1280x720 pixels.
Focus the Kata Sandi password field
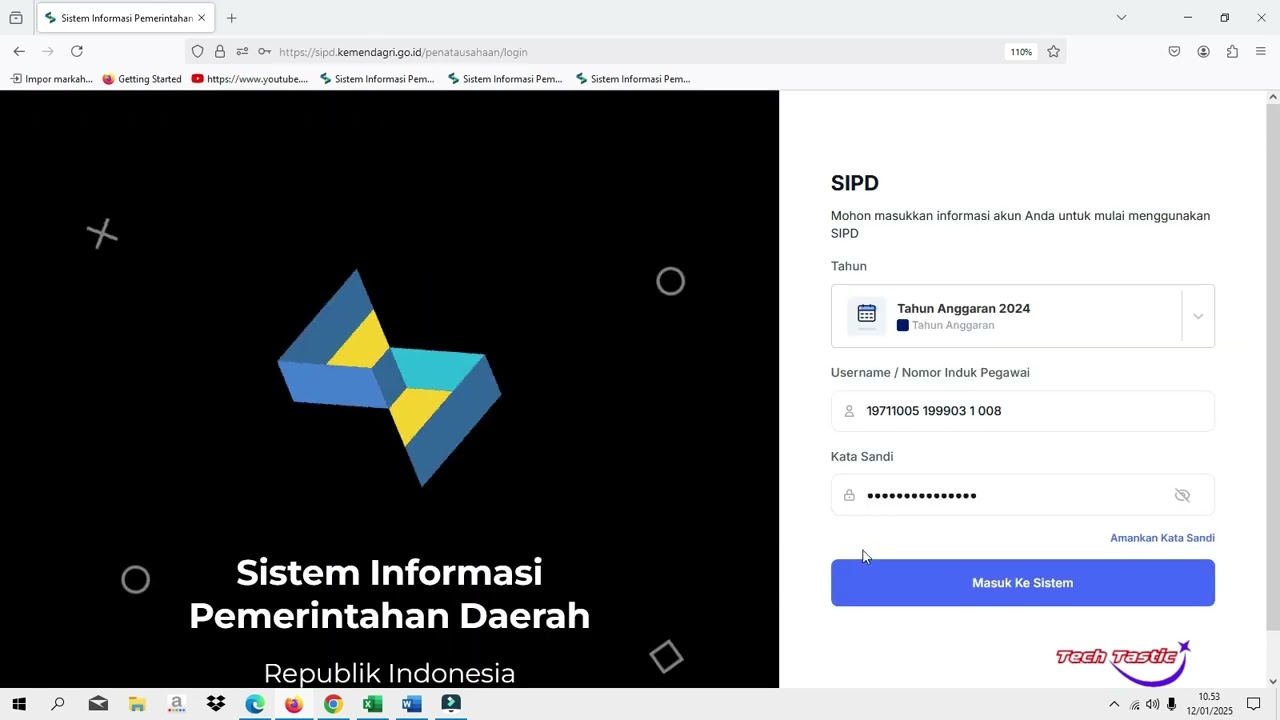(x=1022, y=495)
